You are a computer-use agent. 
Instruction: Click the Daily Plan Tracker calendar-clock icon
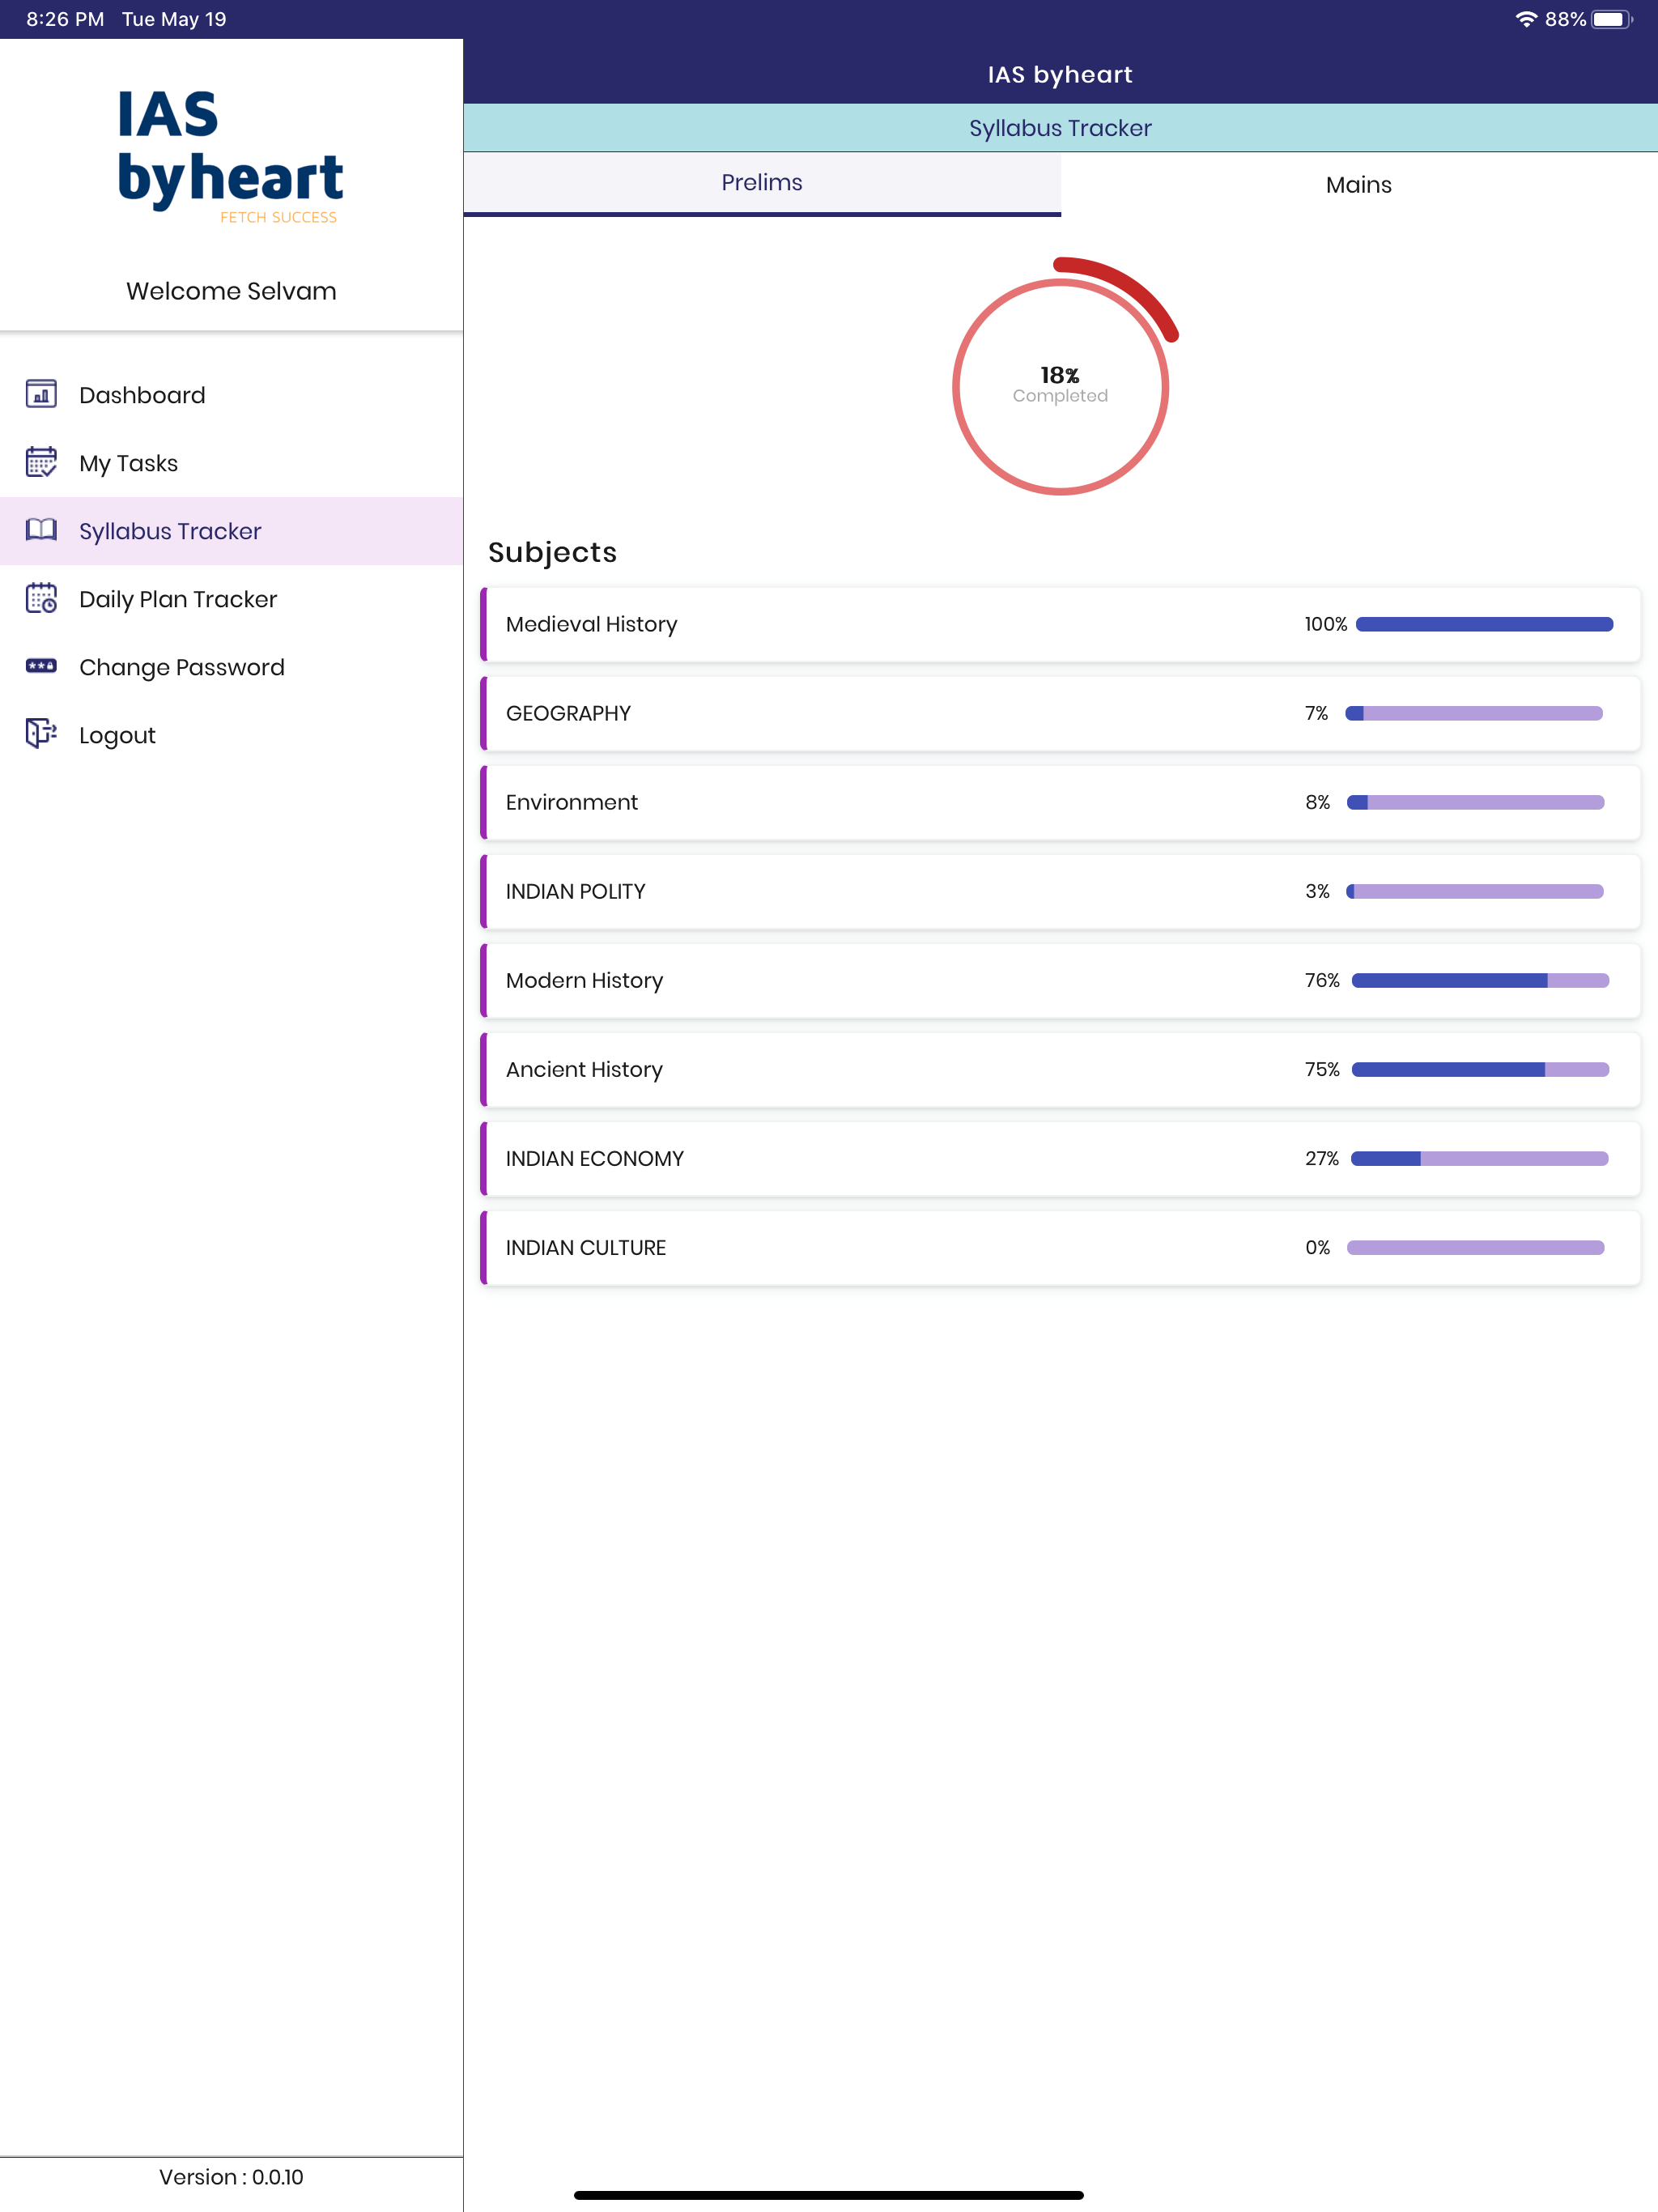[41, 598]
